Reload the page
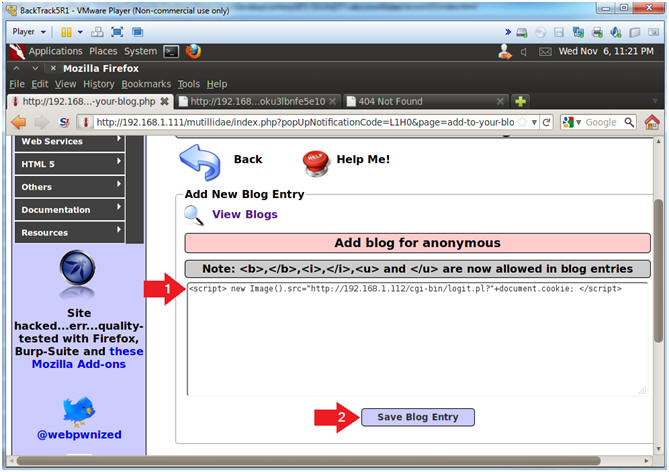Screen dimensions: 669x472 546,122
